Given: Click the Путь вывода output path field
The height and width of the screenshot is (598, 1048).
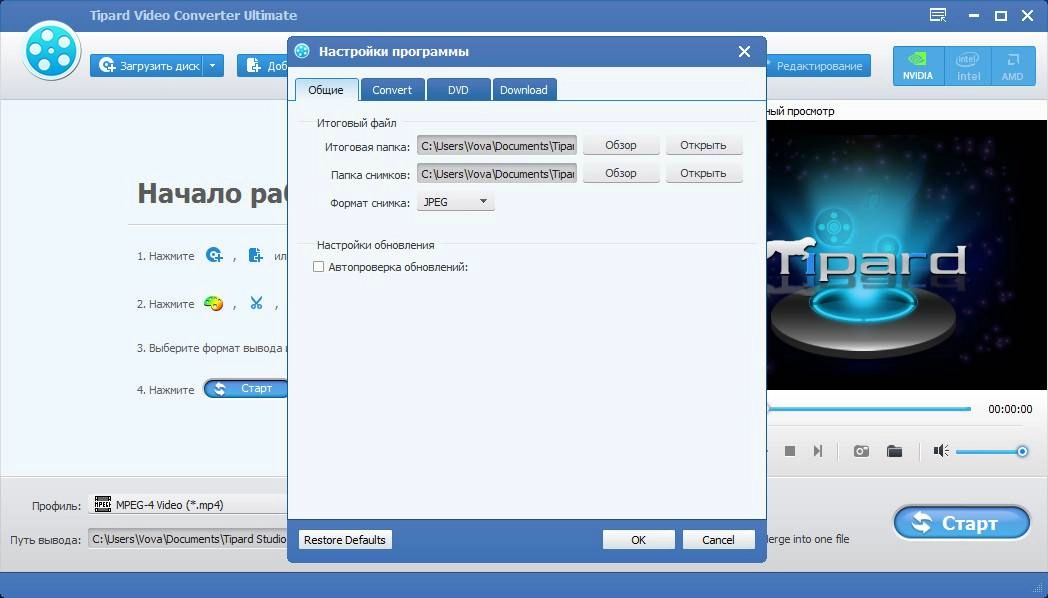Looking at the screenshot, I should point(187,539).
